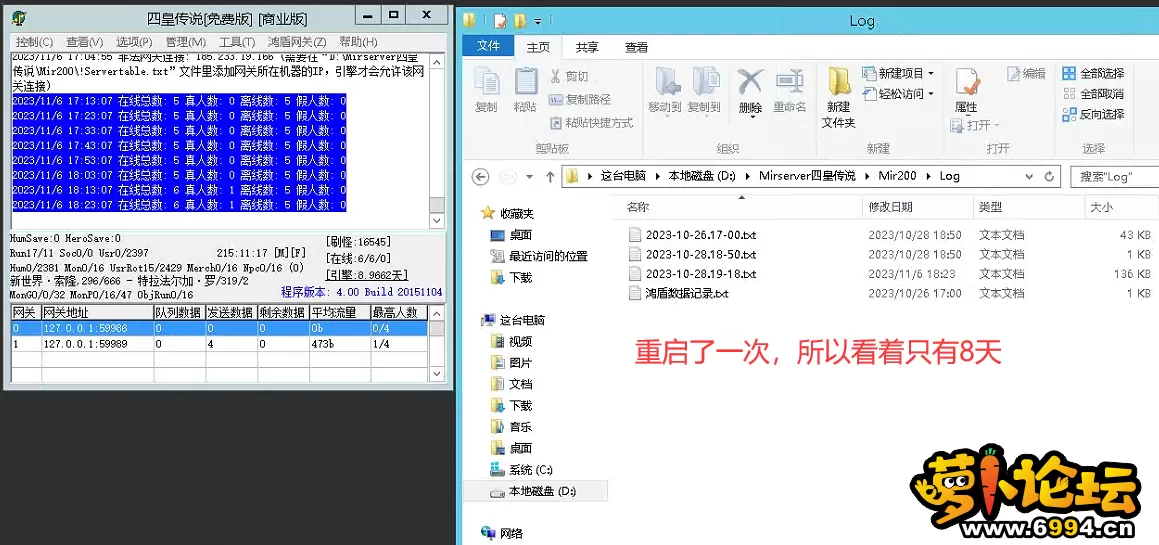Click the Back navigation arrow in Explorer
The width and height of the screenshot is (1159, 545).
tap(480, 177)
